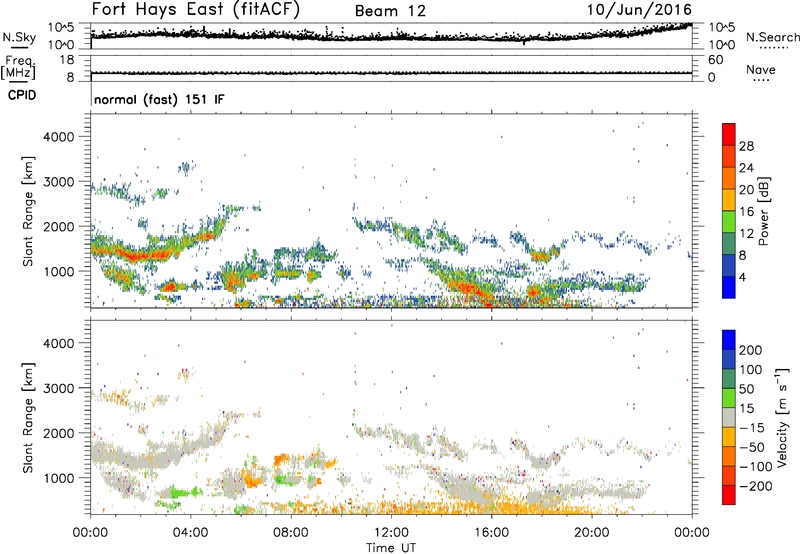Image resolution: width=800 pixels, height=554 pixels.
Task: Click the '16' tick on Power colorbar
Action: [746, 212]
